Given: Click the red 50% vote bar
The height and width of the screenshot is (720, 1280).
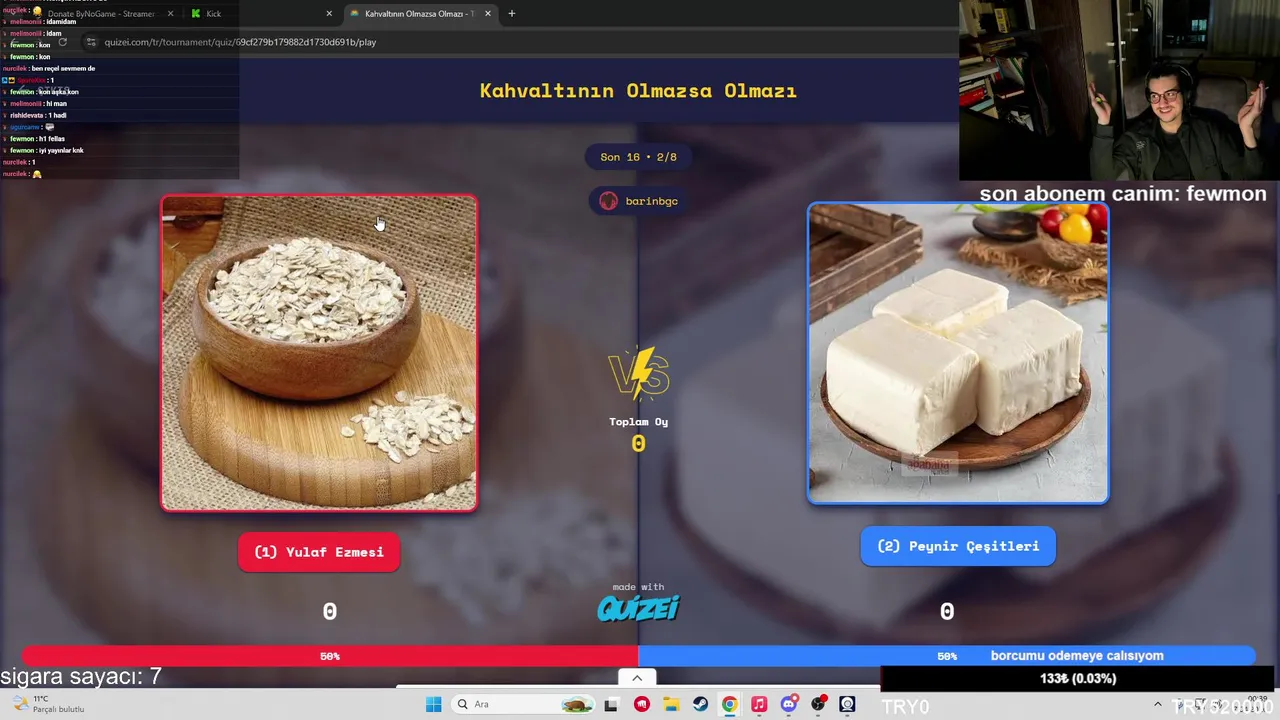Looking at the screenshot, I should pos(330,656).
